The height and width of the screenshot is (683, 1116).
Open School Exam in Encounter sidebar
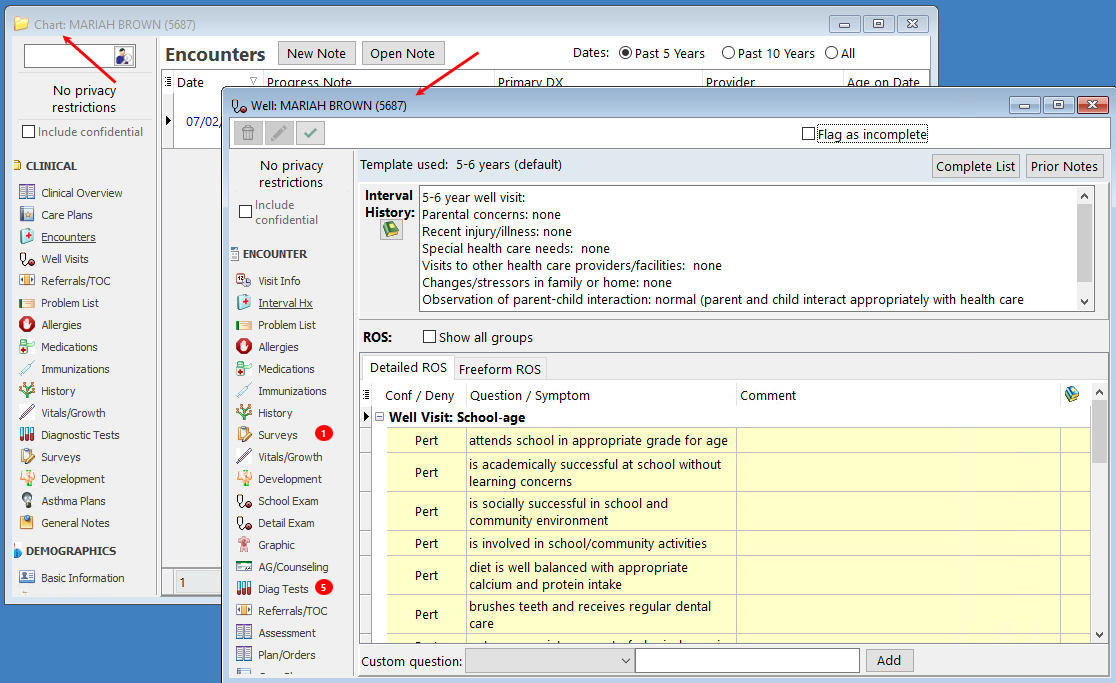point(288,501)
